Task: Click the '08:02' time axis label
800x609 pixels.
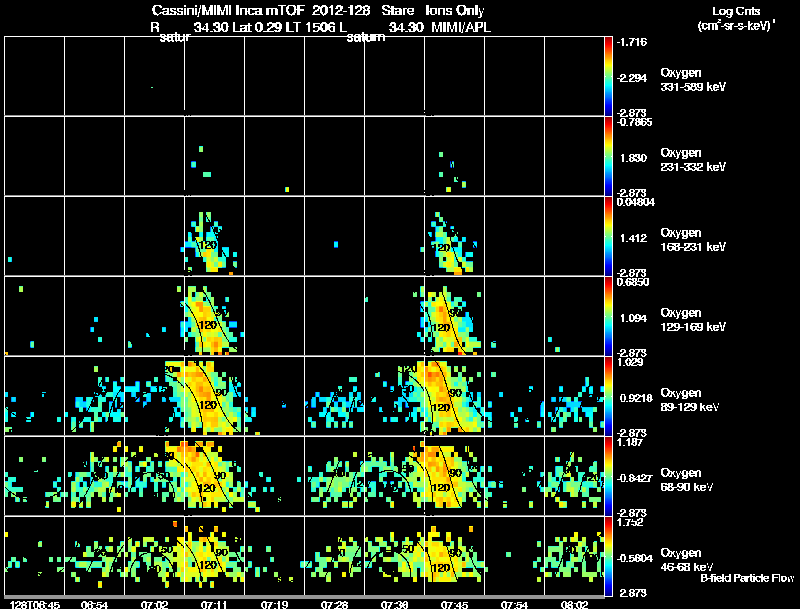Action: [x=574, y=605]
